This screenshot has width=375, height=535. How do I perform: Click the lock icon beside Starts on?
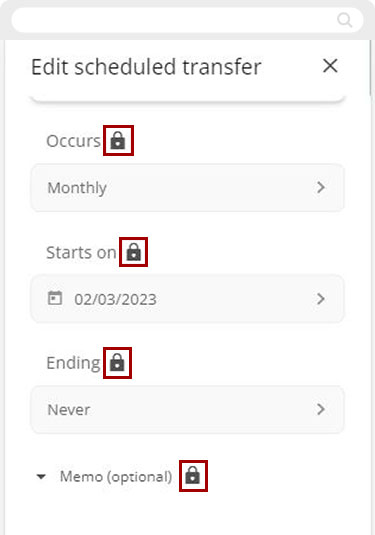pyautogui.click(x=133, y=252)
